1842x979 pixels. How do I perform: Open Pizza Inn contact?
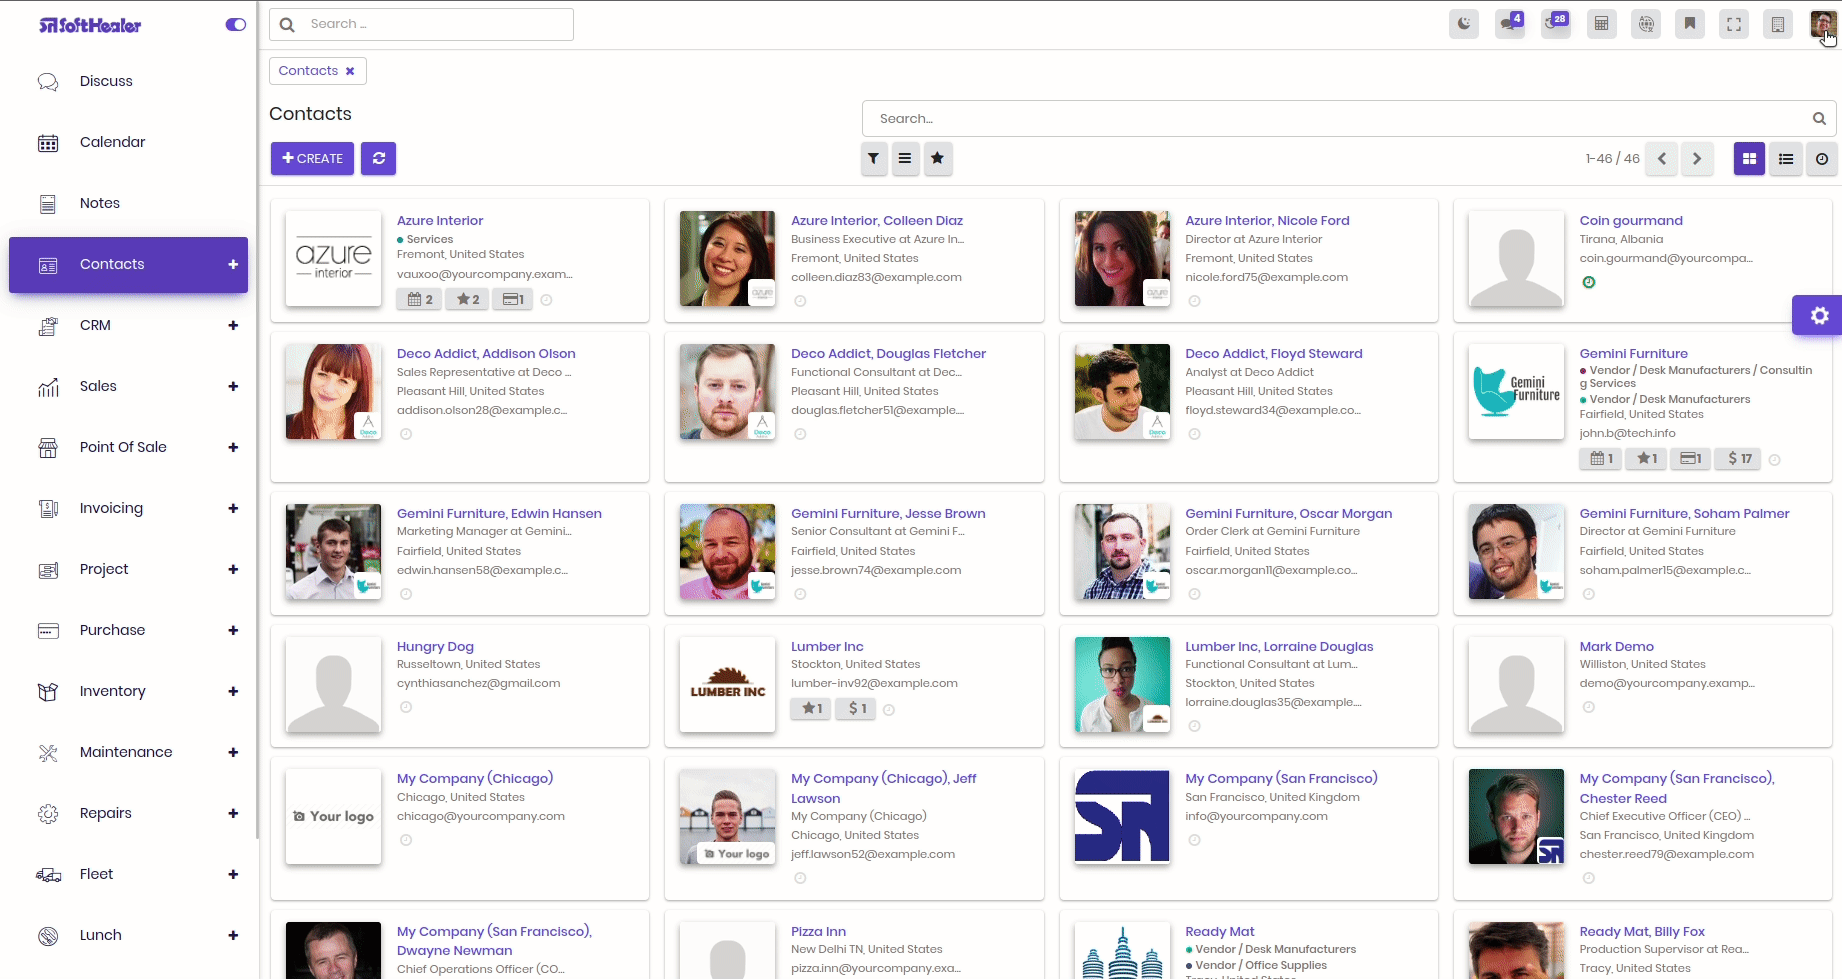818,931
